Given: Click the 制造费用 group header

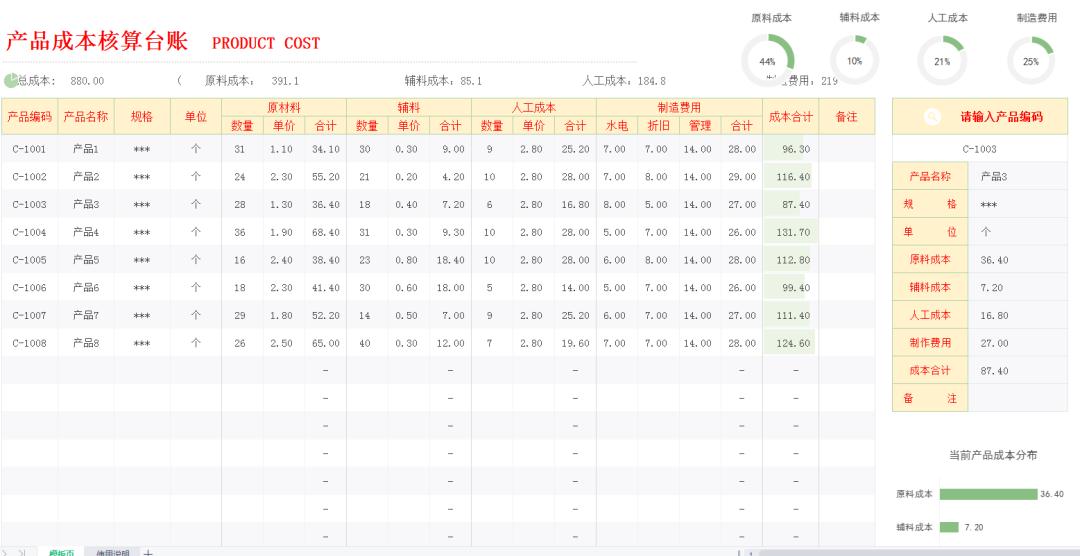Looking at the screenshot, I should tap(678, 107).
